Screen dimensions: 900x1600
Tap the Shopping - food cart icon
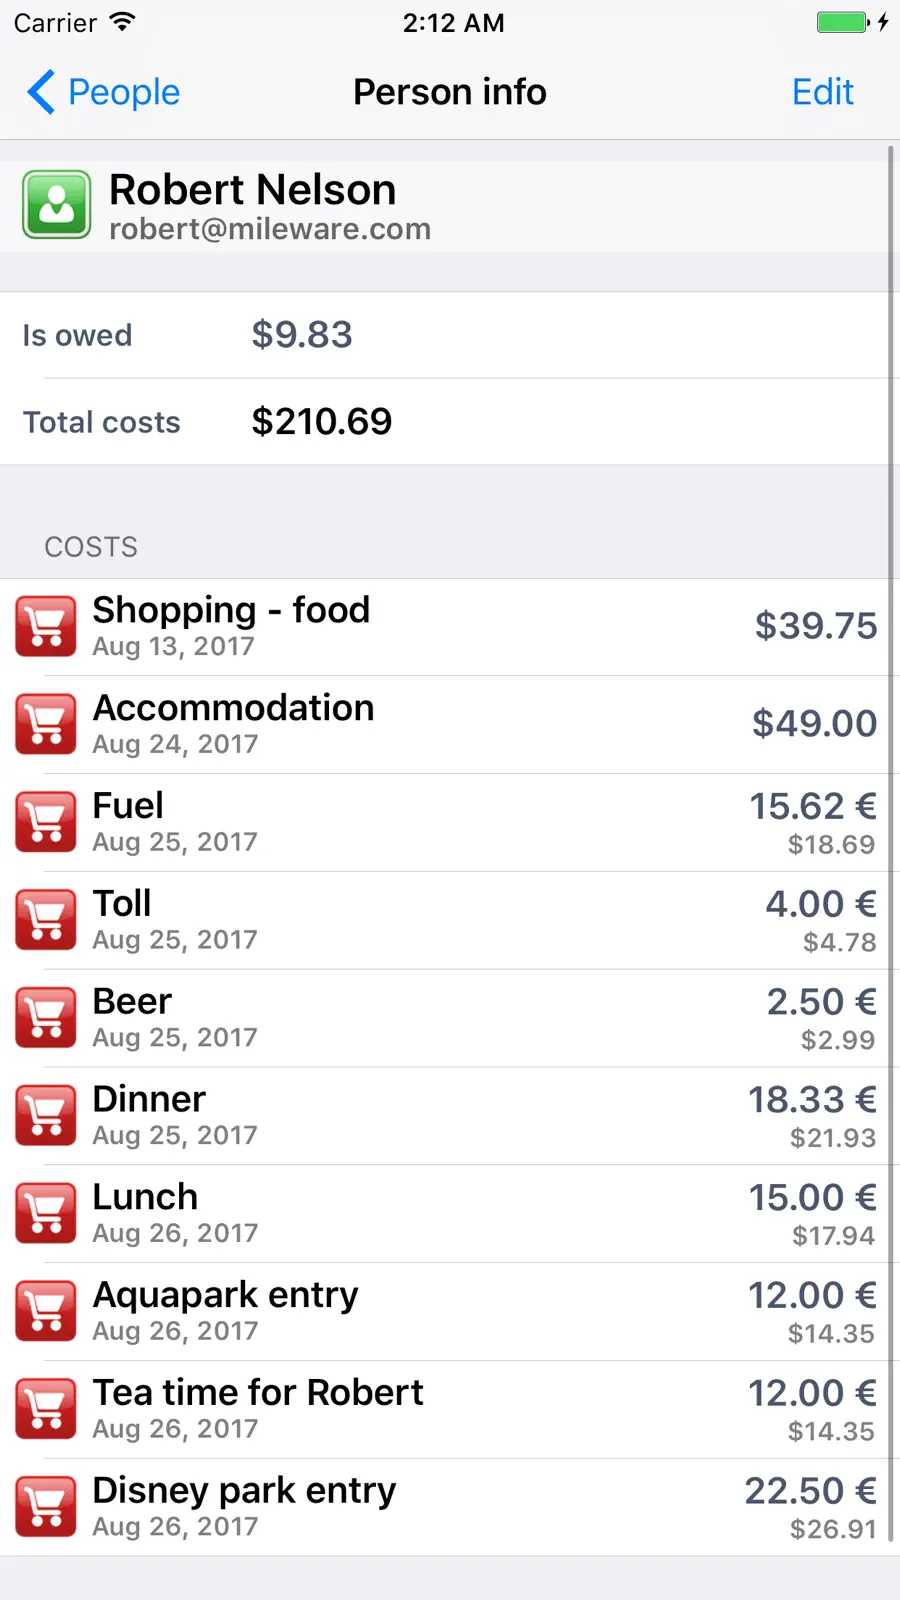point(46,627)
